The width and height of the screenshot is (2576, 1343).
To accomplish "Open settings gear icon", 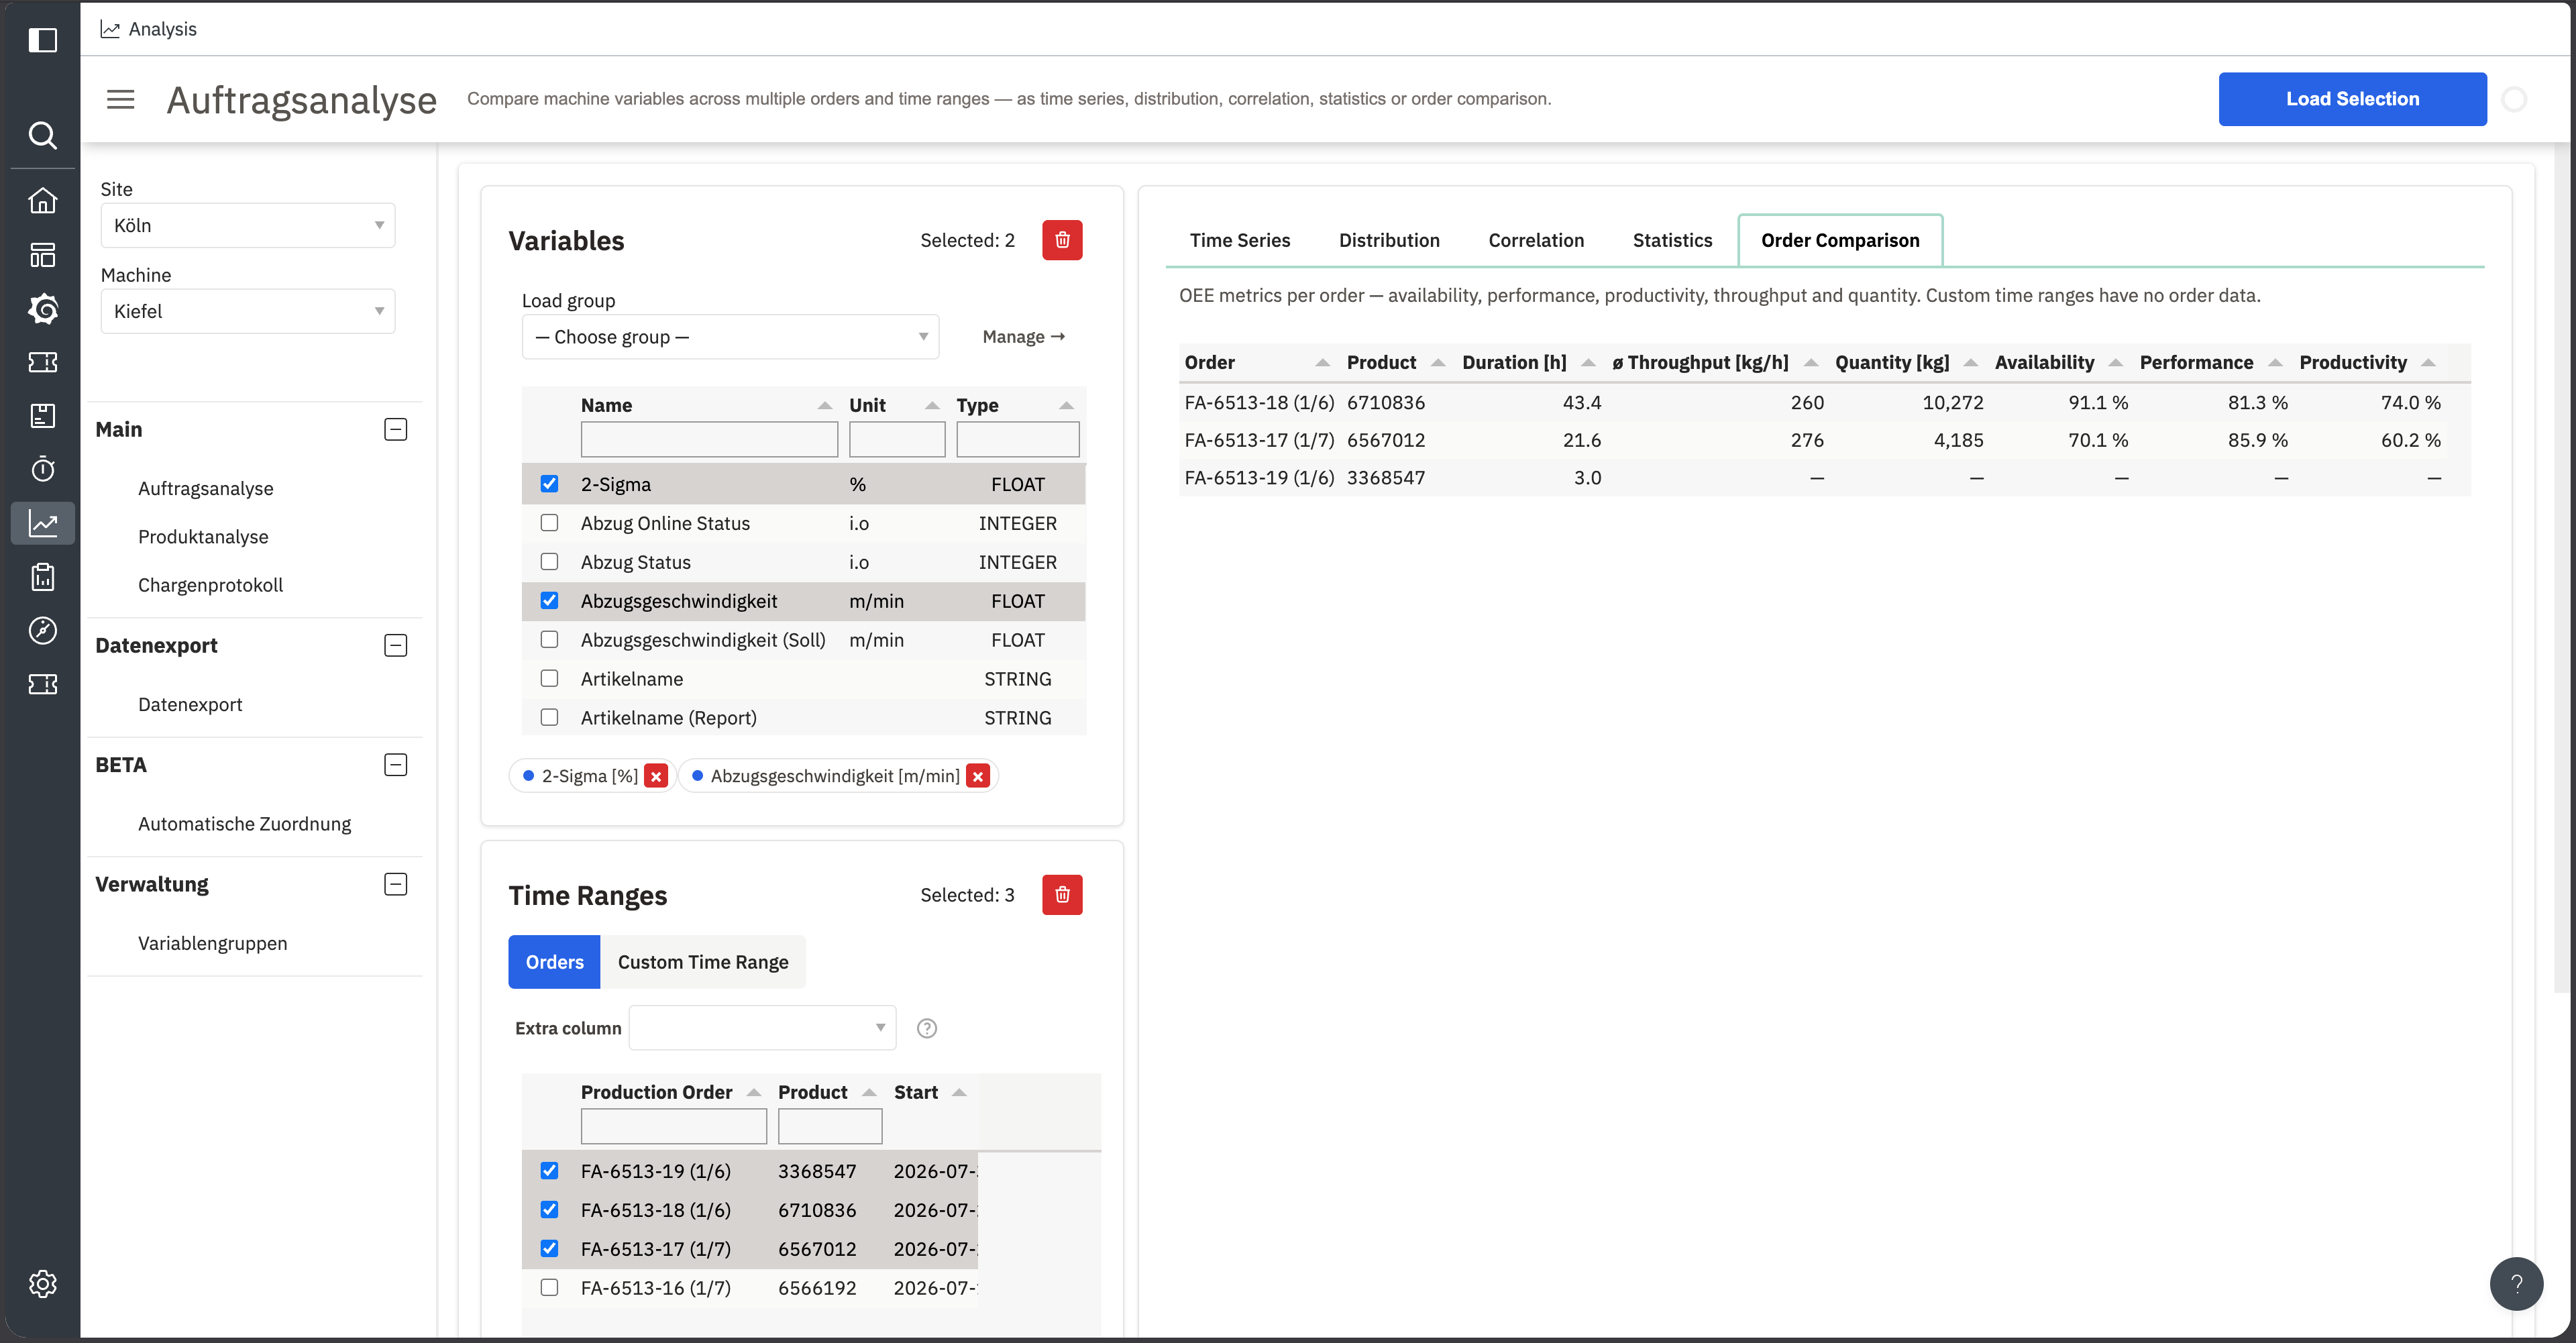I will tap(42, 1284).
